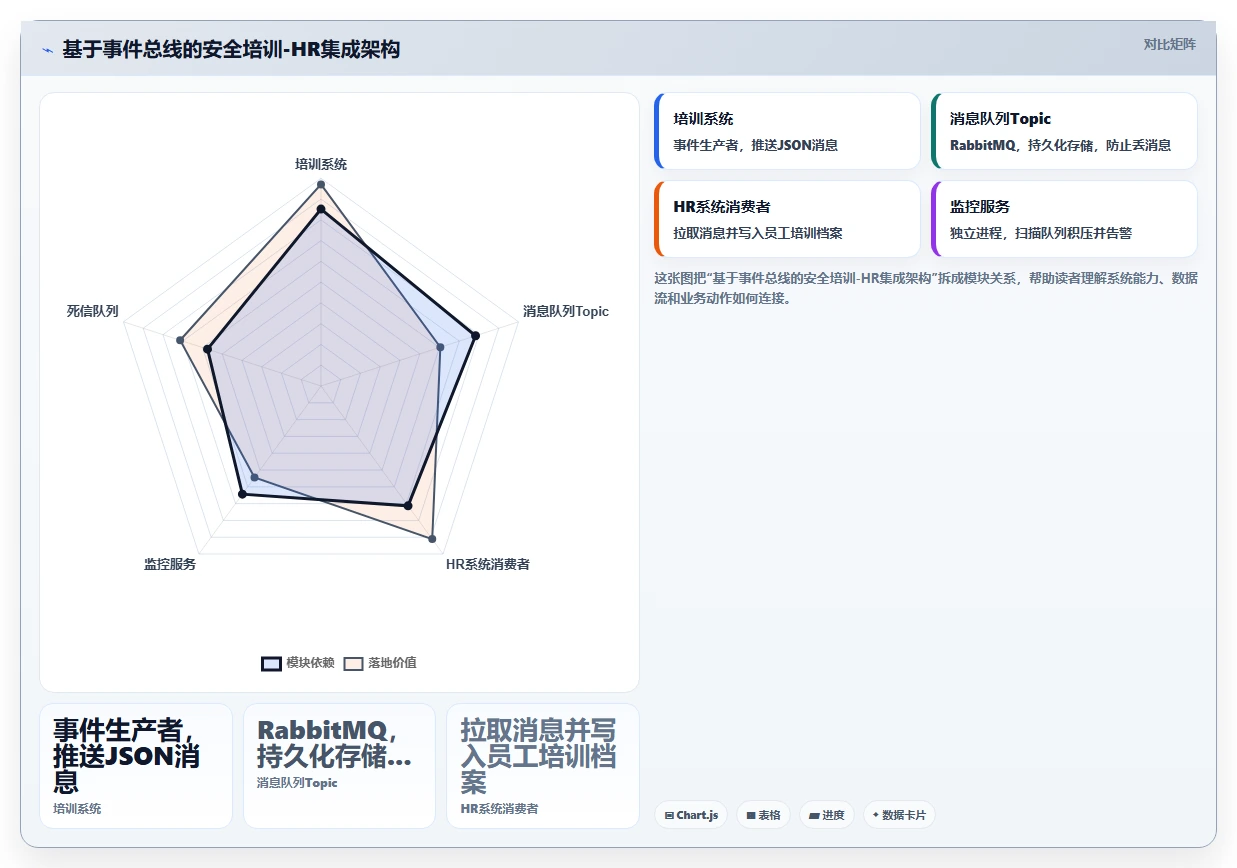Click the HR系统消费者 radar axis label
This screenshot has width=1237, height=868.
click(488, 564)
